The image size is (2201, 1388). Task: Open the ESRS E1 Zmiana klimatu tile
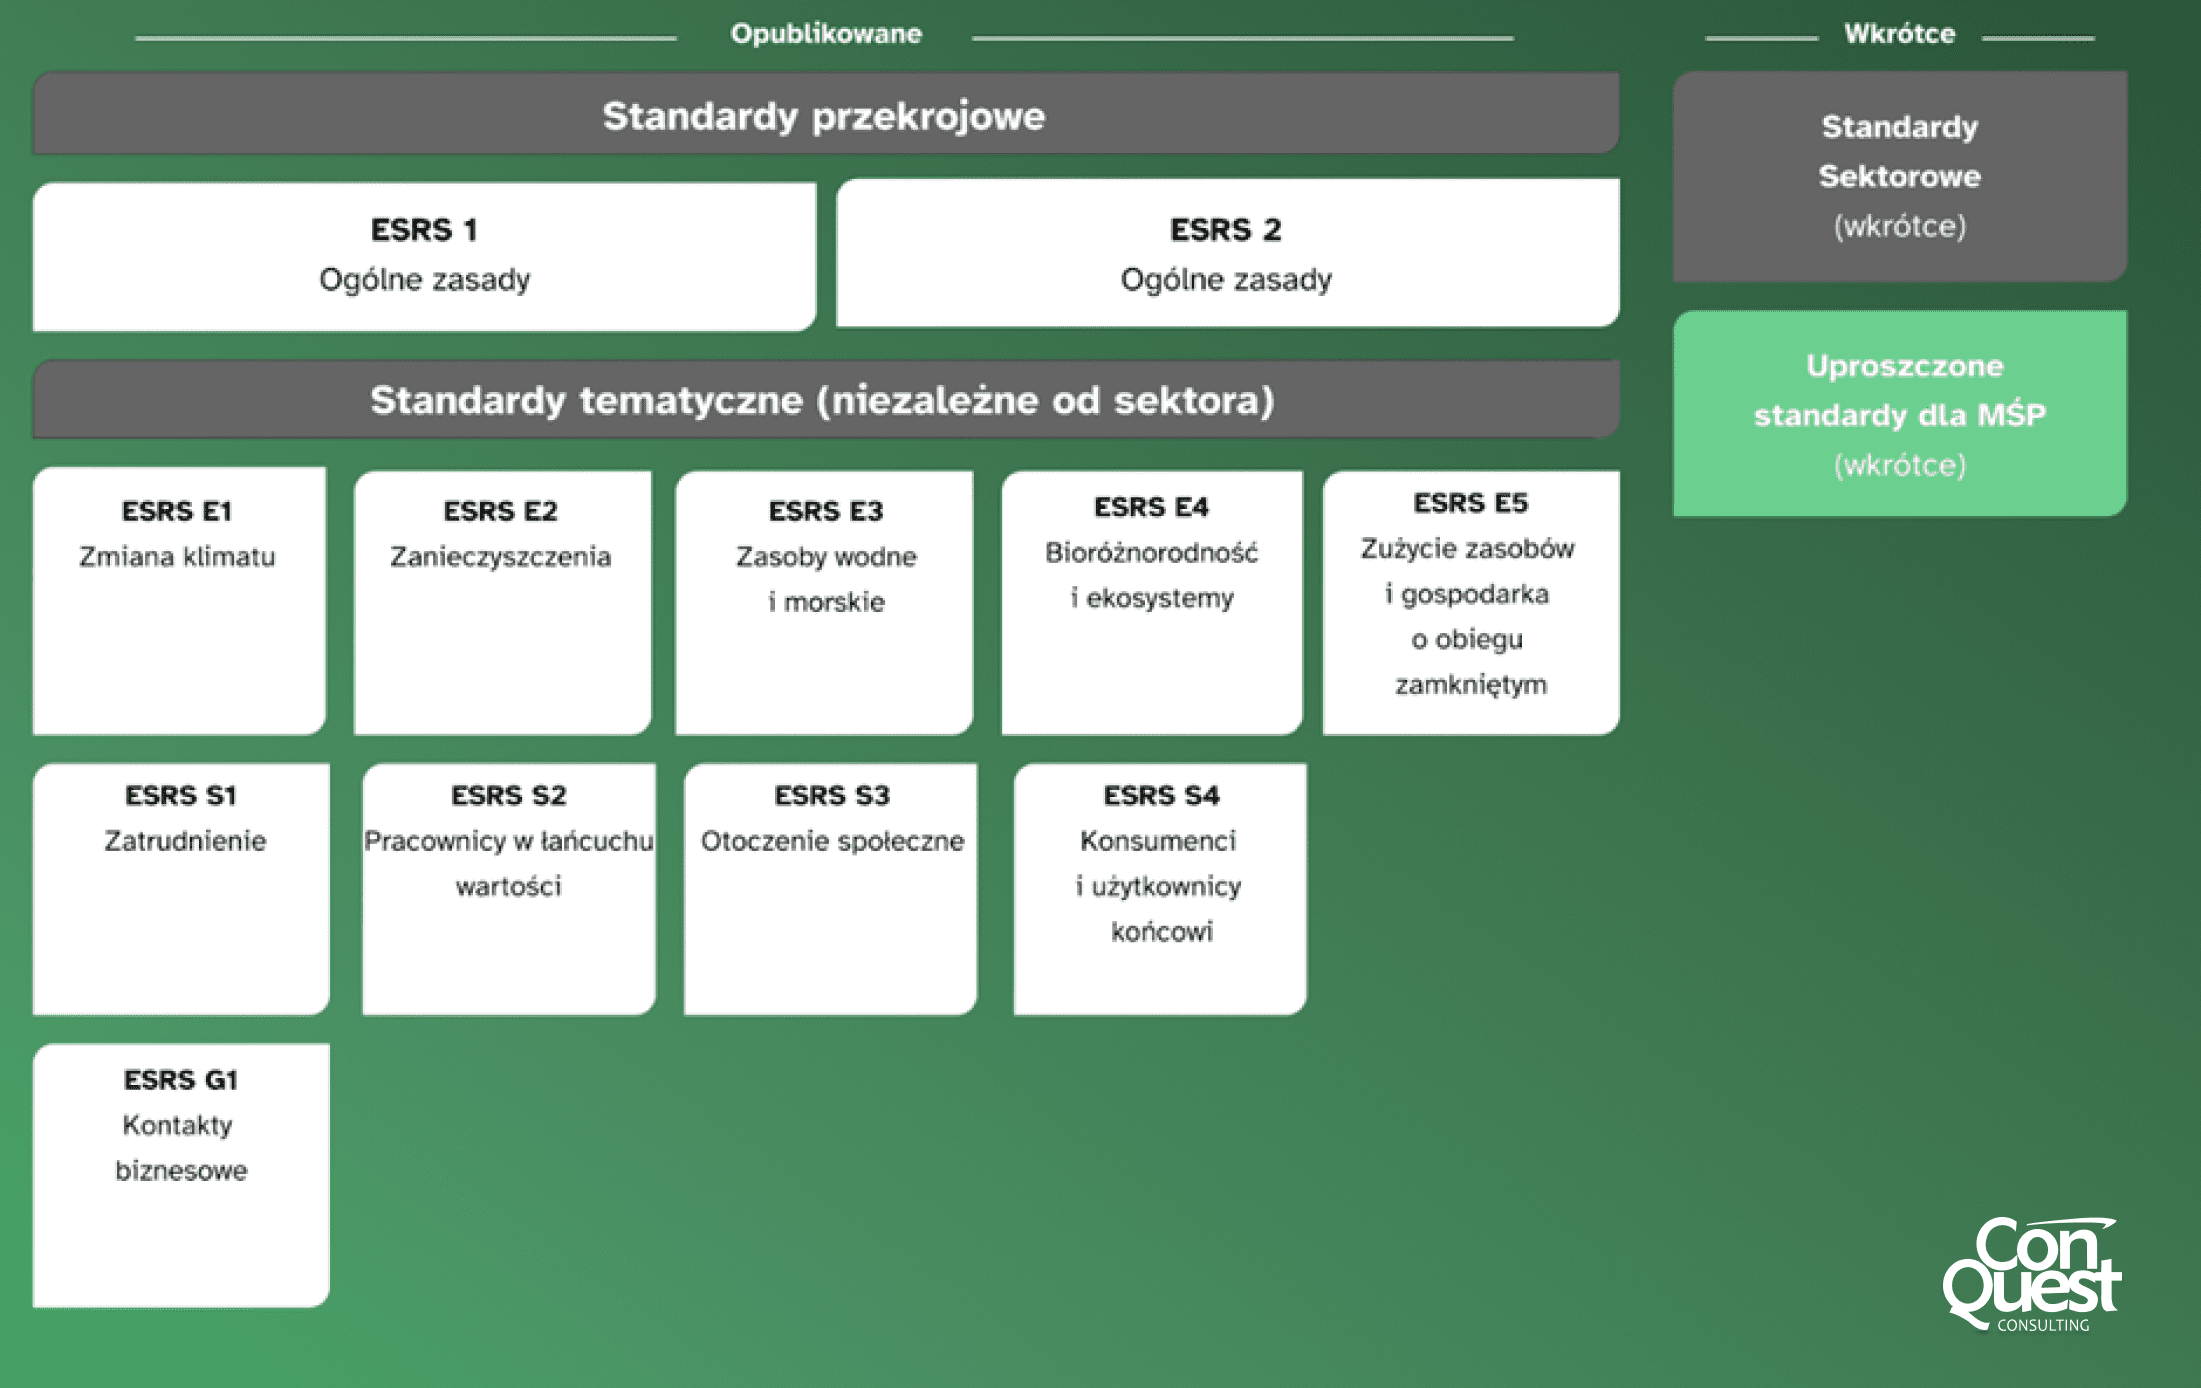pyautogui.click(x=179, y=601)
